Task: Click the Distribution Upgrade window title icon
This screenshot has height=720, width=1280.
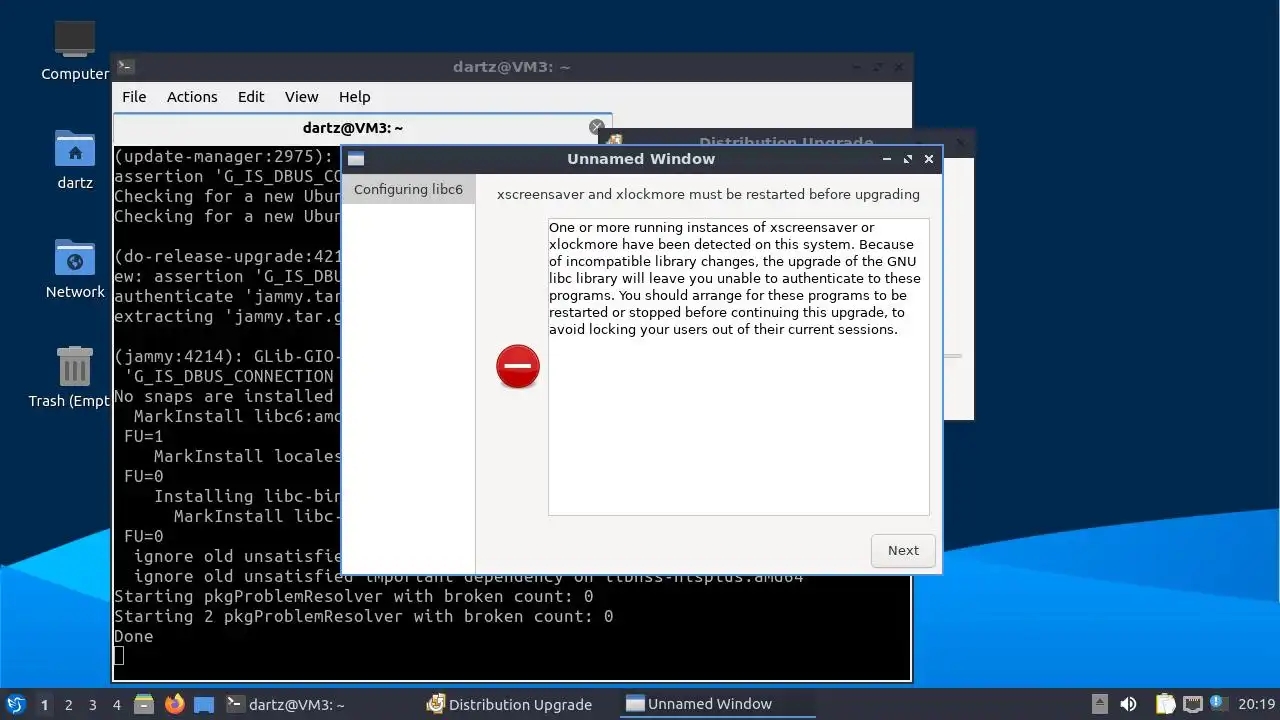Action: [615, 142]
